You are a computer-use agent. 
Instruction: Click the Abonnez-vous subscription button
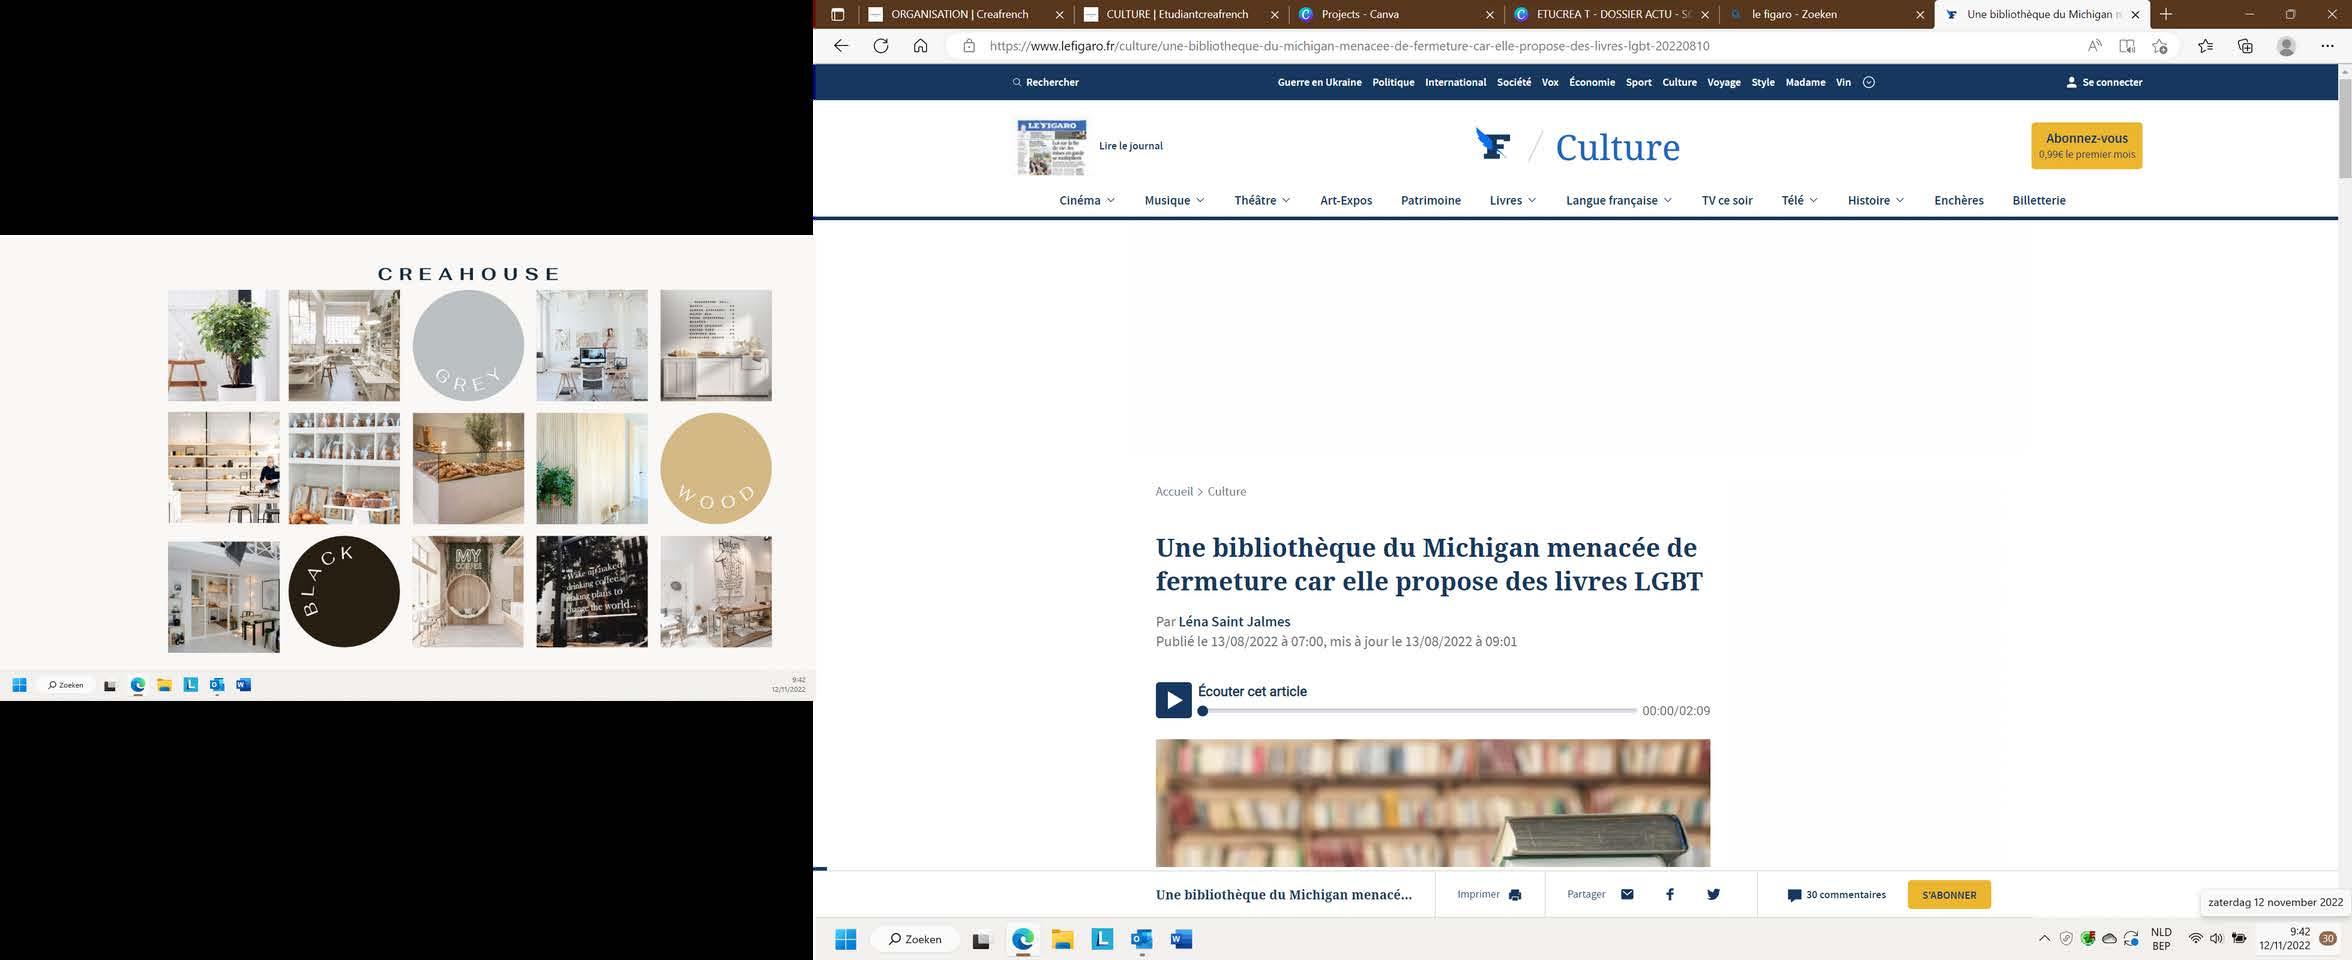pyautogui.click(x=2086, y=145)
